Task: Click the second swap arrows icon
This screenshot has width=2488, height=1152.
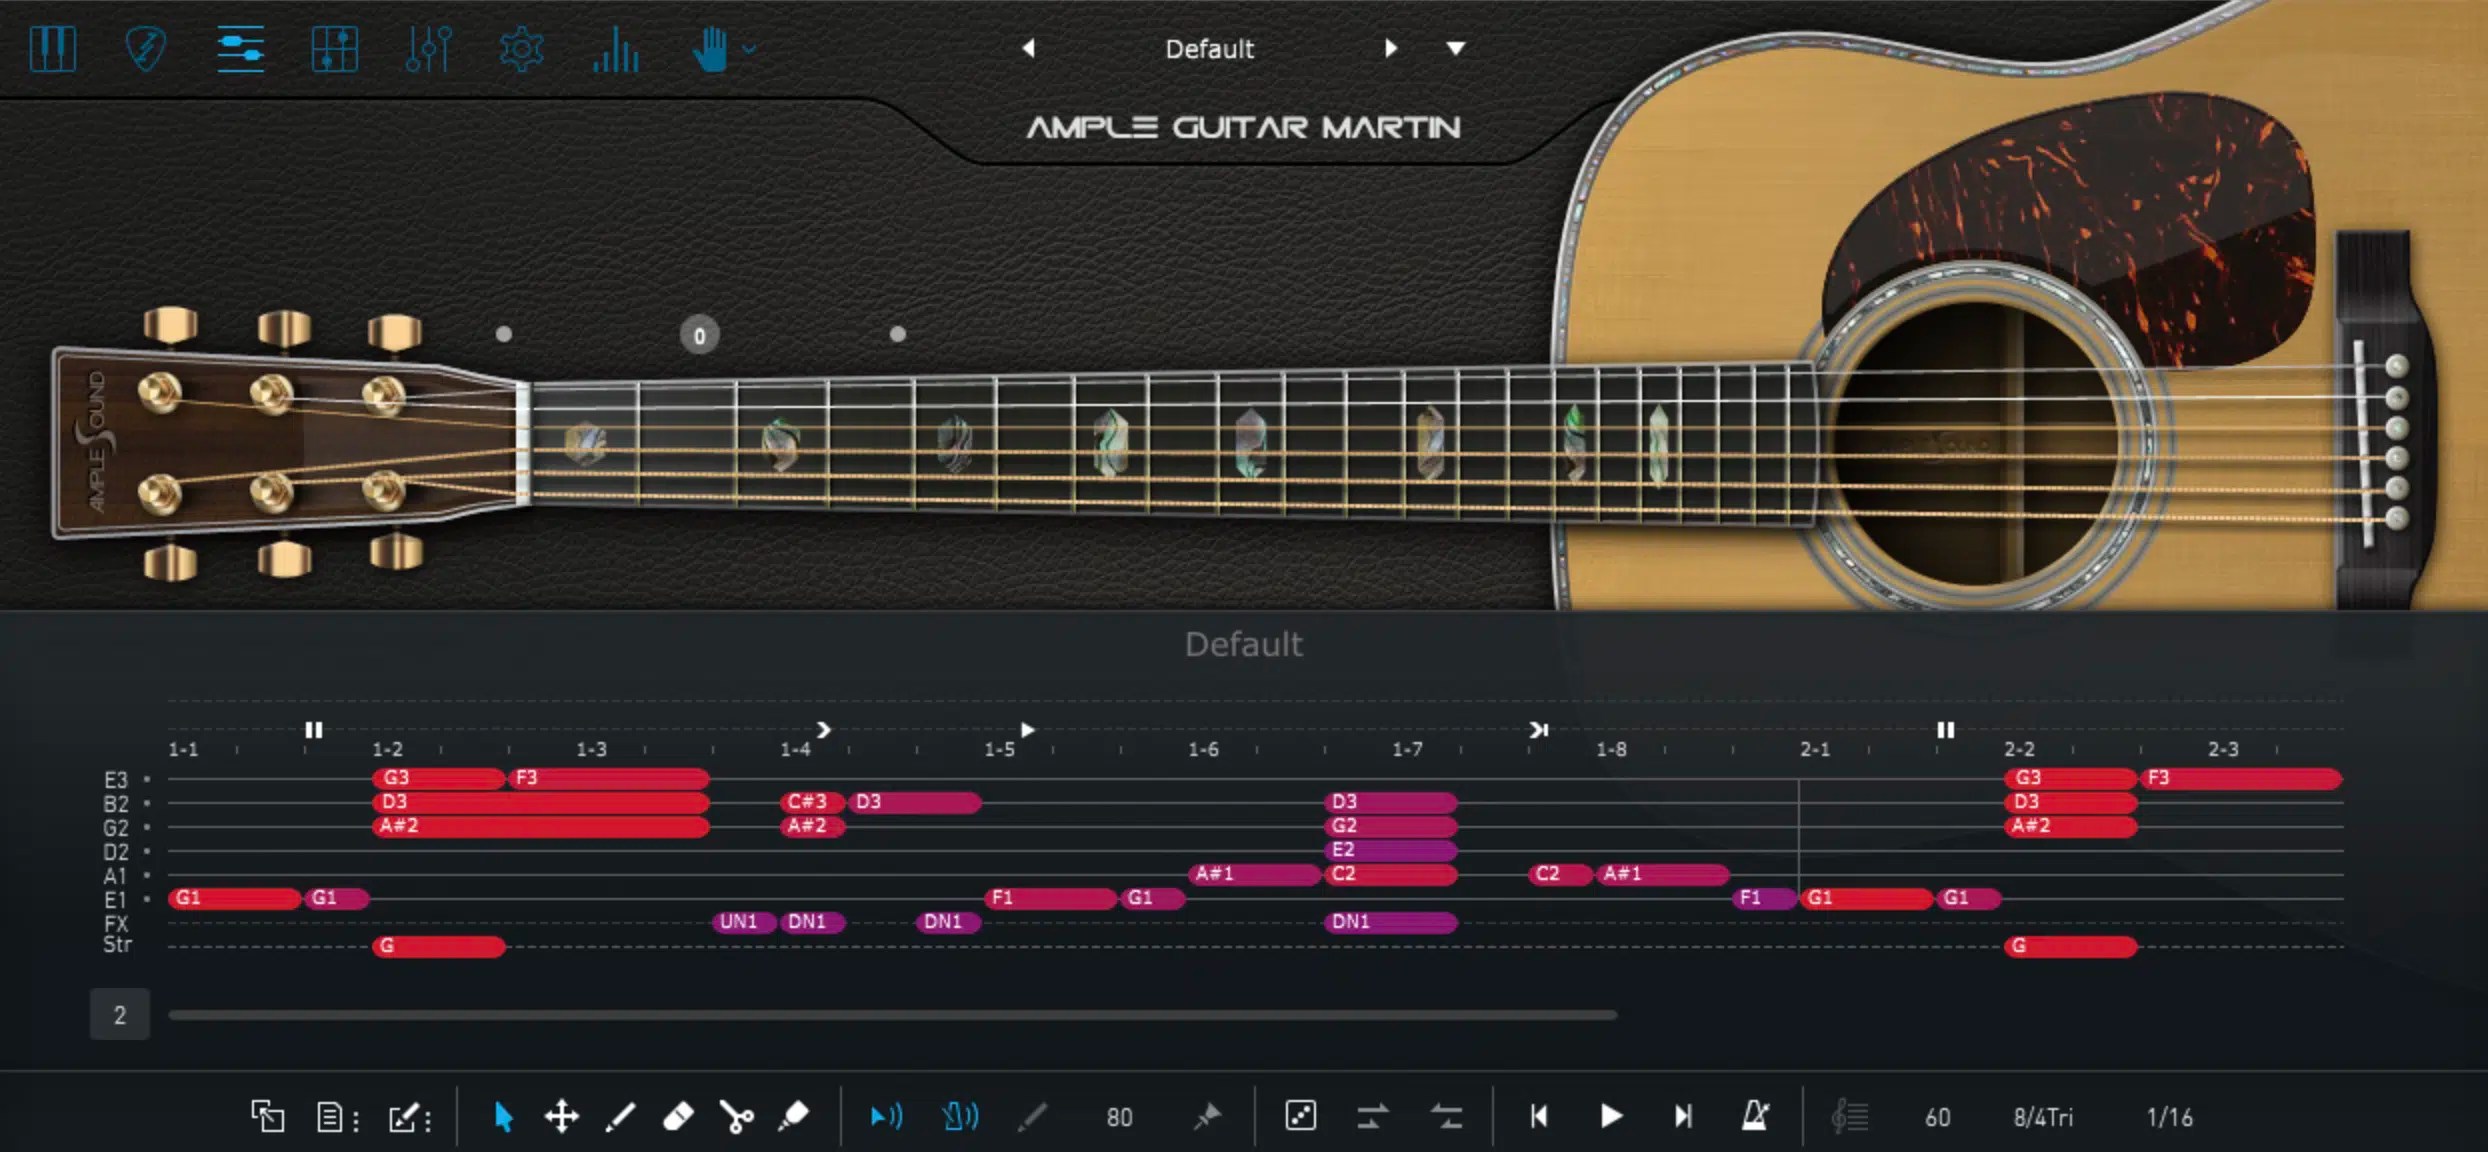Action: (x=1446, y=1116)
